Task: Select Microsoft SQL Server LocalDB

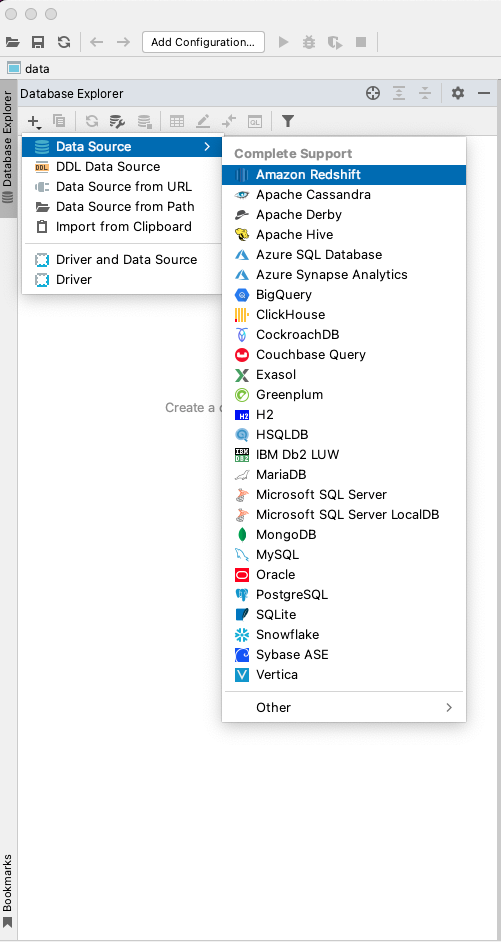Action: [344, 514]
